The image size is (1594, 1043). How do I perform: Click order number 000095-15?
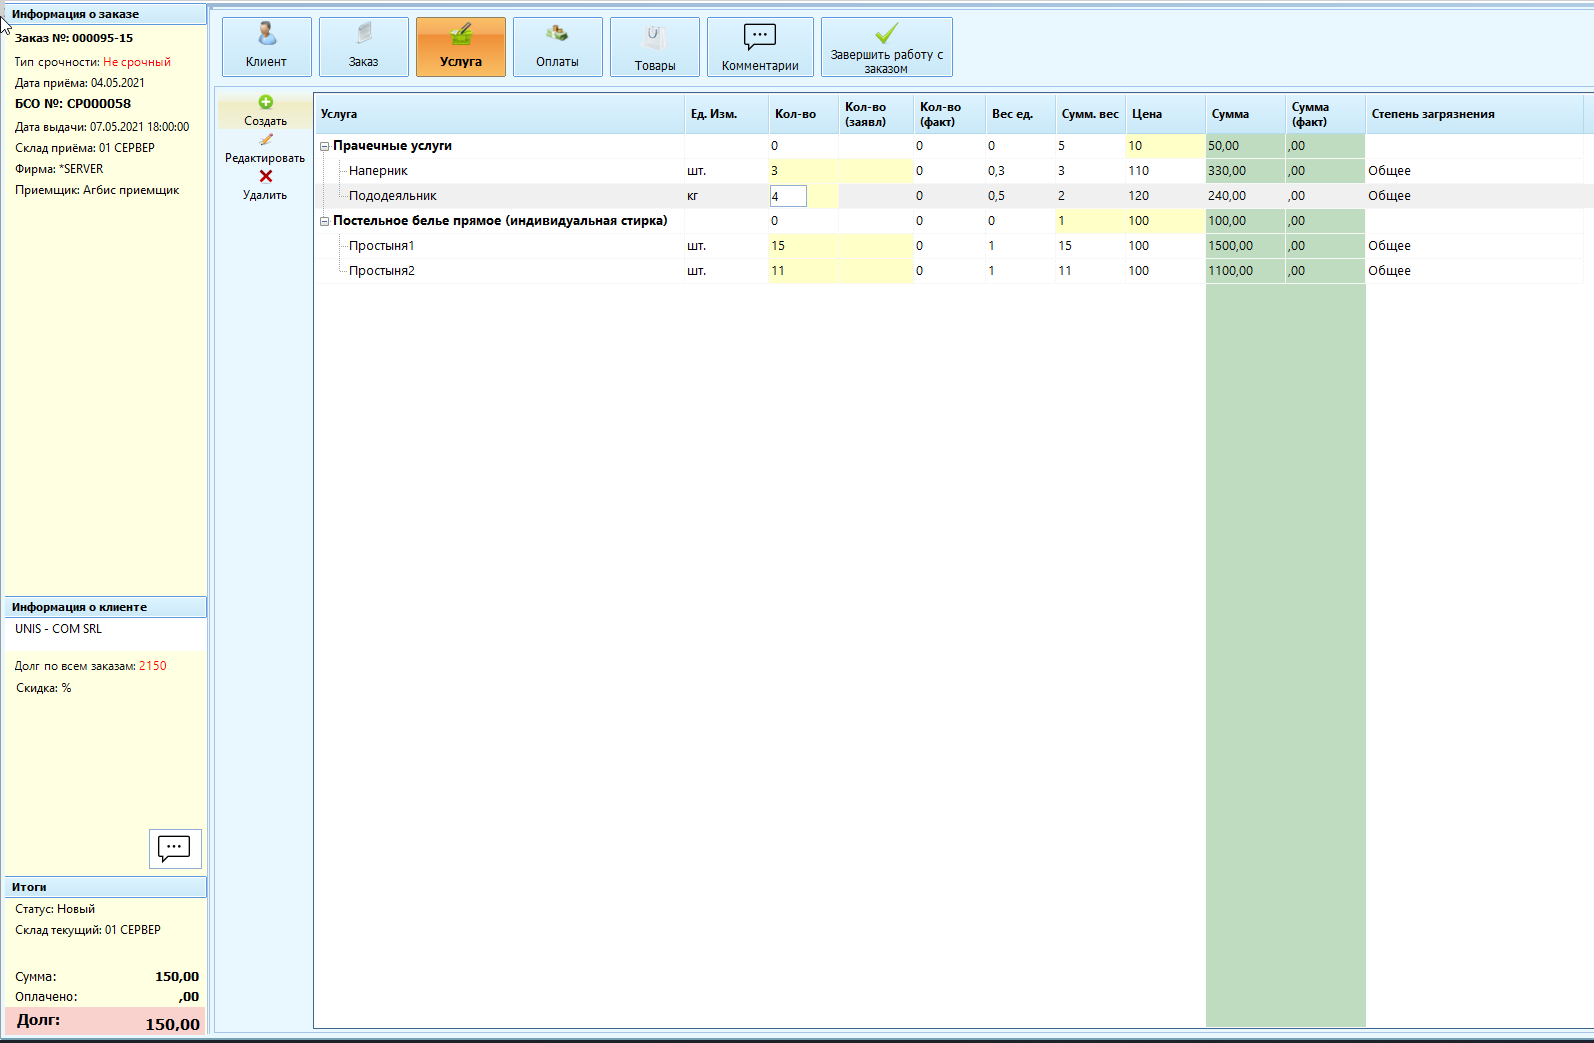click(102, 38)
